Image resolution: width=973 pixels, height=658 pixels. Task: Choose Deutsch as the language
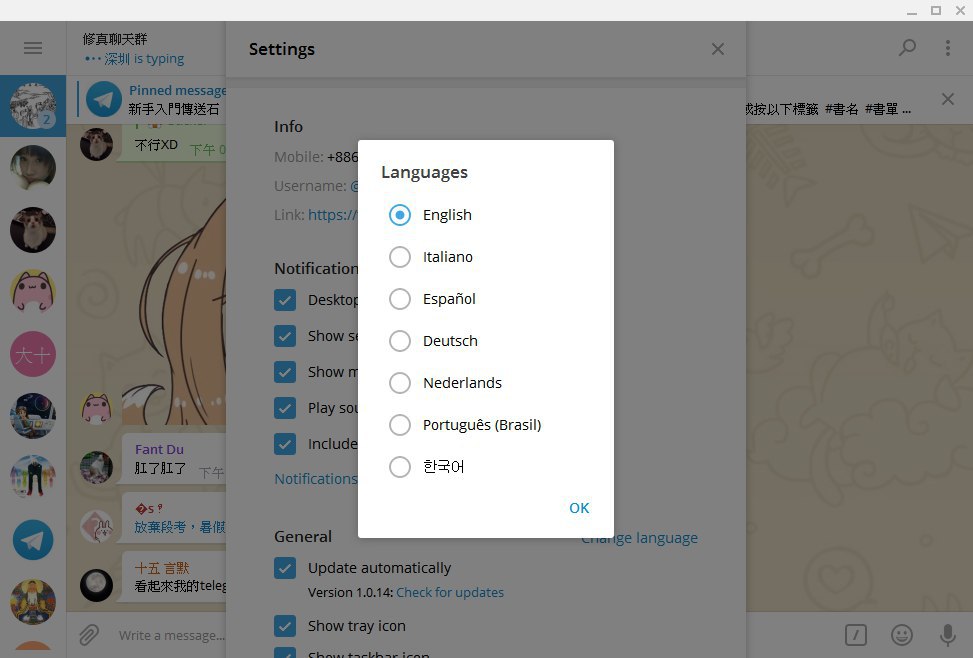pos(400,341)
